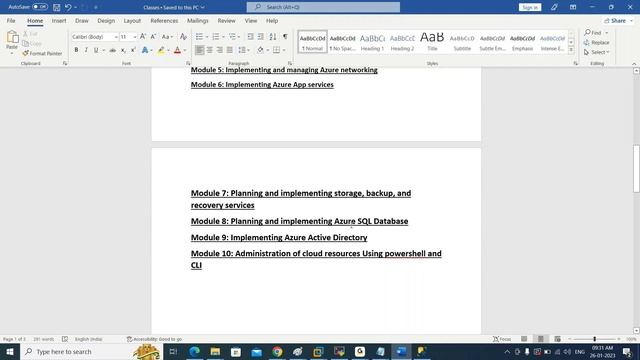
Task: Switch to the Layout tab
Action: [132, 20]
